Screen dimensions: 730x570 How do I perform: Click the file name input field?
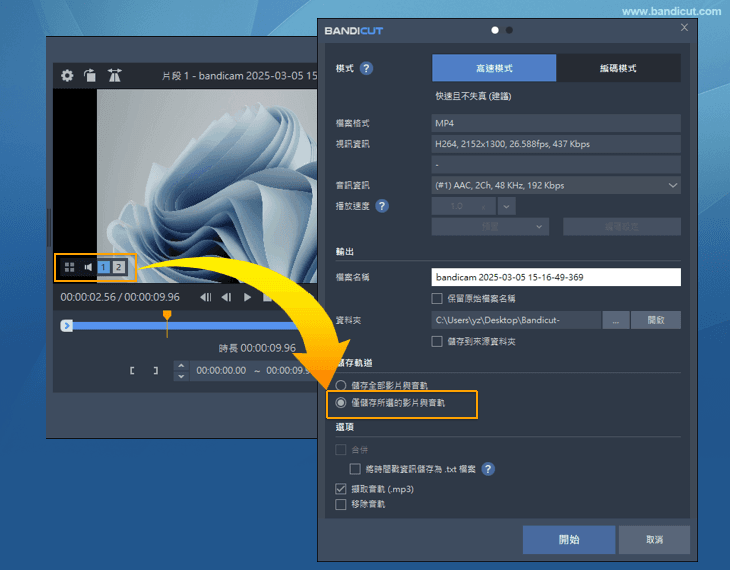[556, 277]
